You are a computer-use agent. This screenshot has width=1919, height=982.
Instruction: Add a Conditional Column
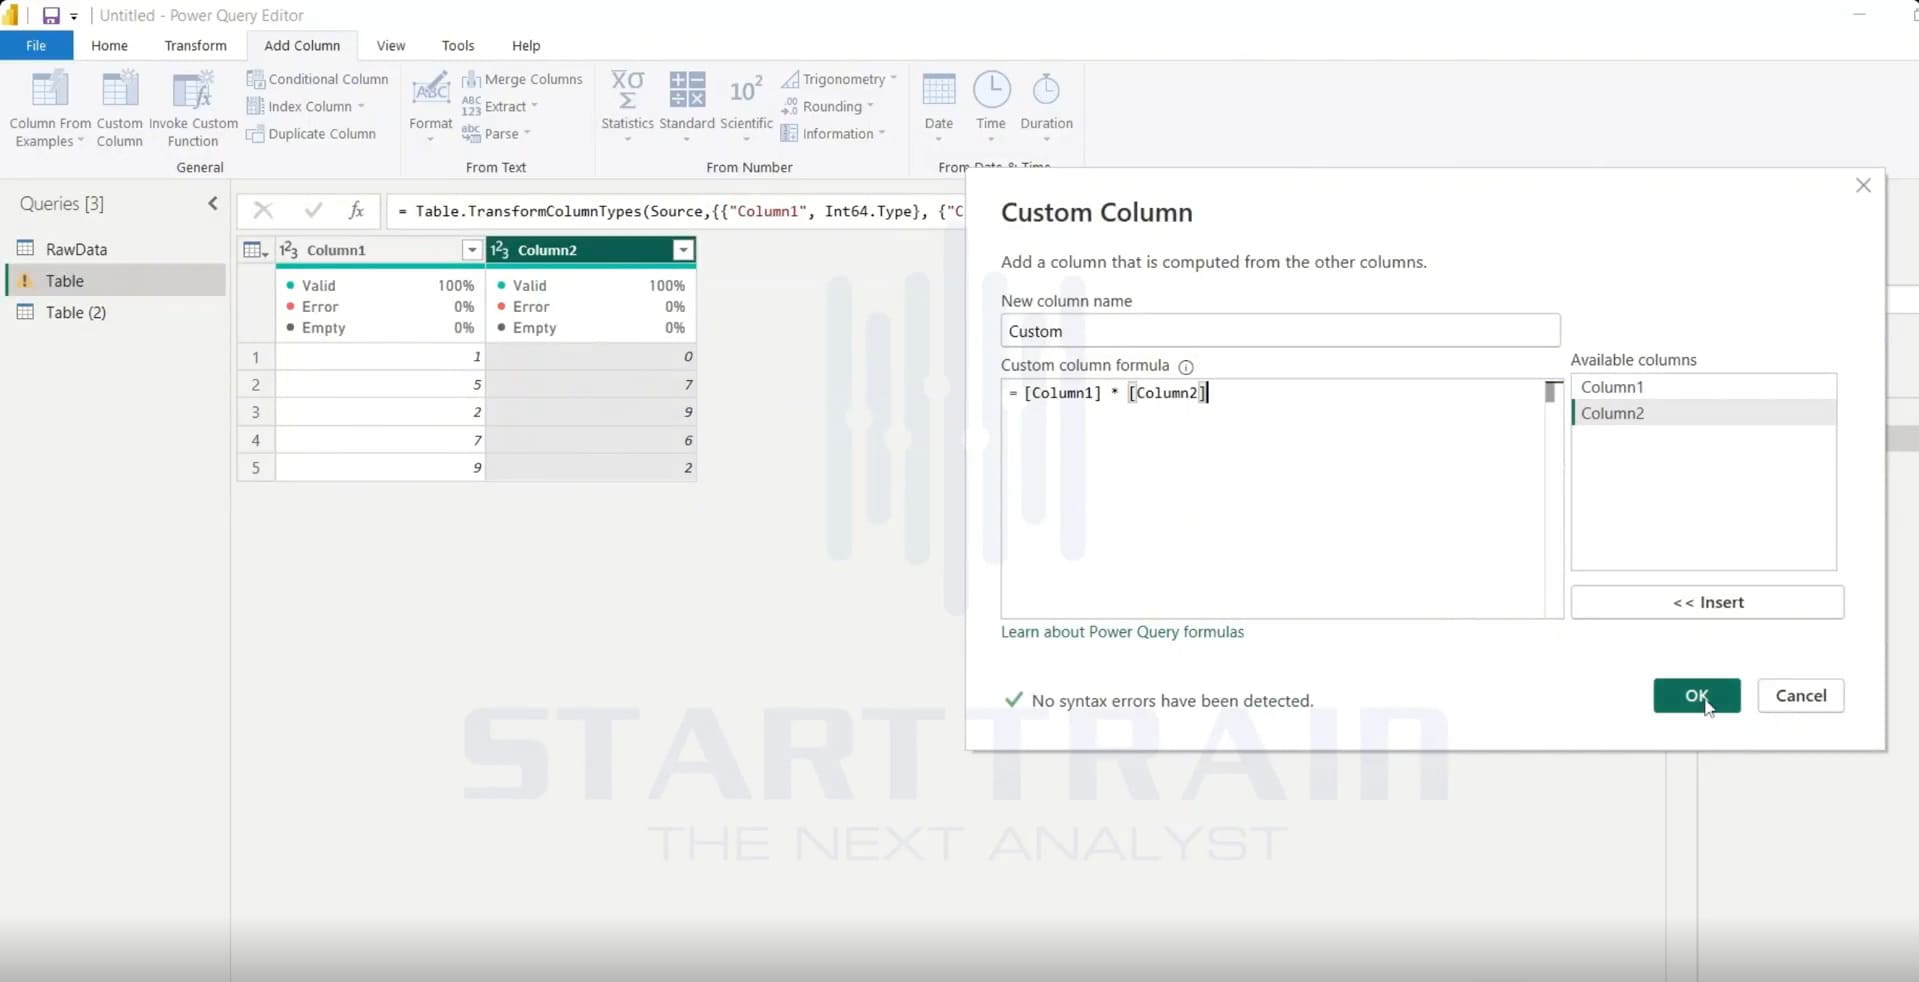317,79
